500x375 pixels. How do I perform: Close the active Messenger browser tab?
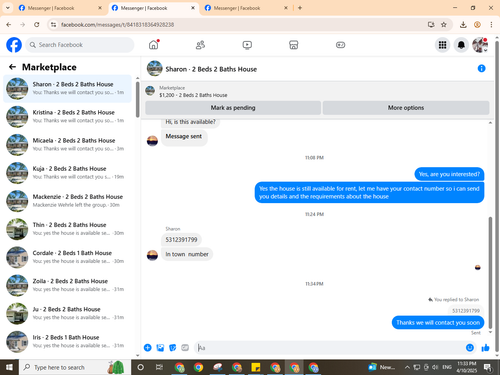[x=193, y=8]
